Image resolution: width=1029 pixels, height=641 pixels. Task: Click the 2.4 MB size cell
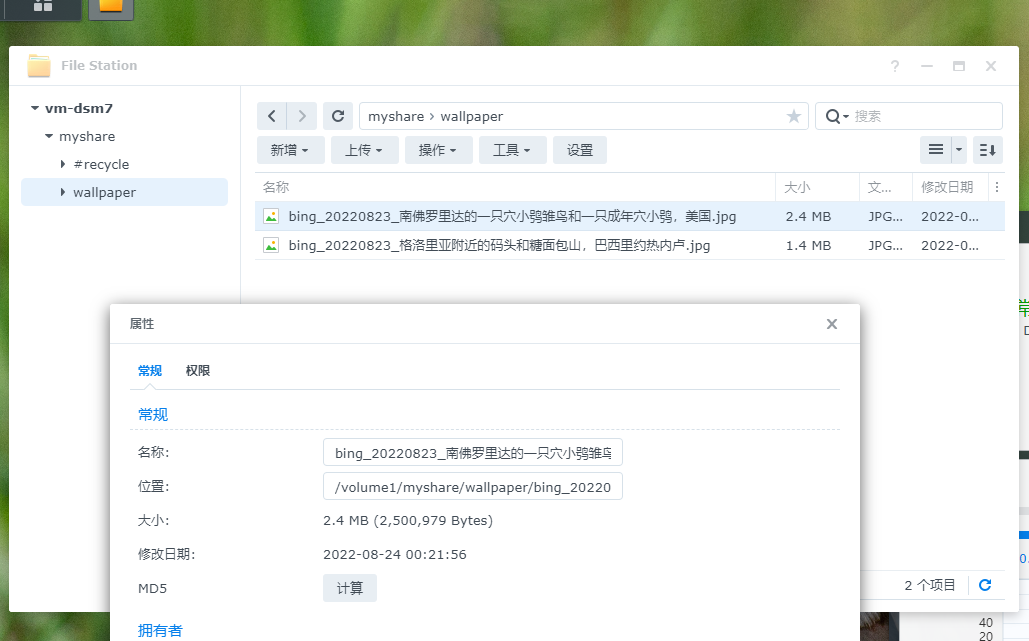[x=808, y=216]
